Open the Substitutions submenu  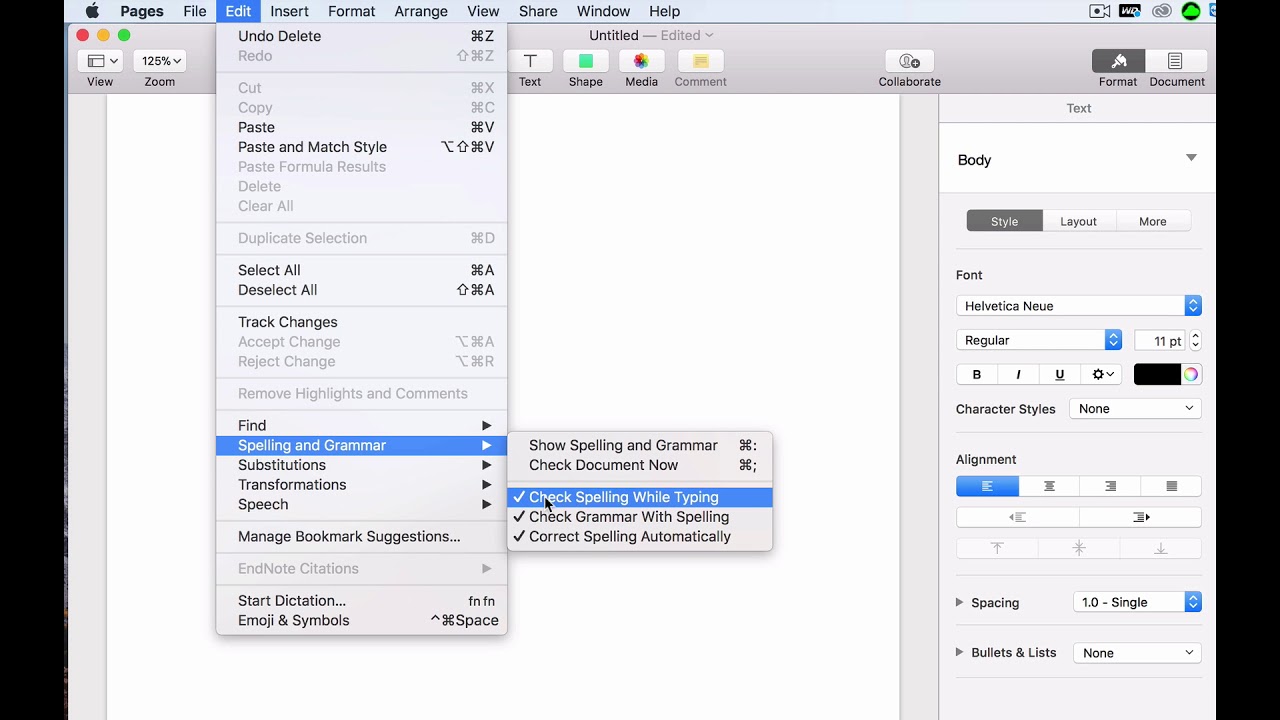coord(362,465)
